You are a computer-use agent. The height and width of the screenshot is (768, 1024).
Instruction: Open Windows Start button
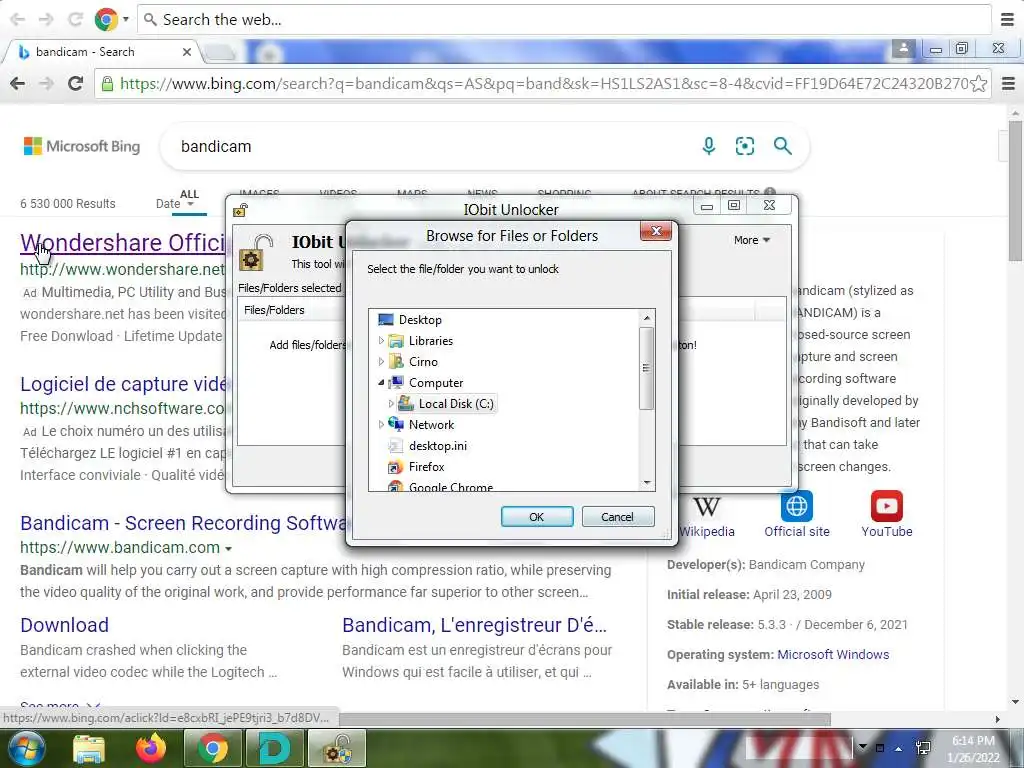pos(26,748)
